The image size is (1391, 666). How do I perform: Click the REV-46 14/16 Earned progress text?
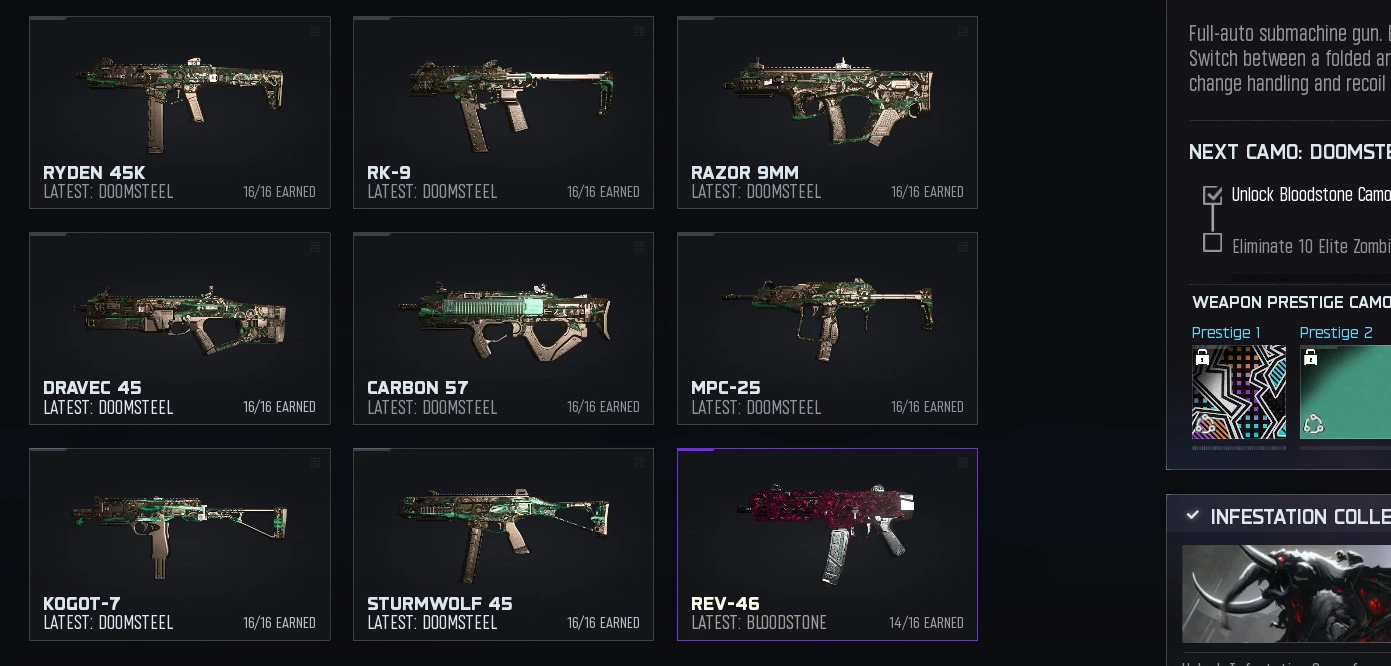point(926,623)
